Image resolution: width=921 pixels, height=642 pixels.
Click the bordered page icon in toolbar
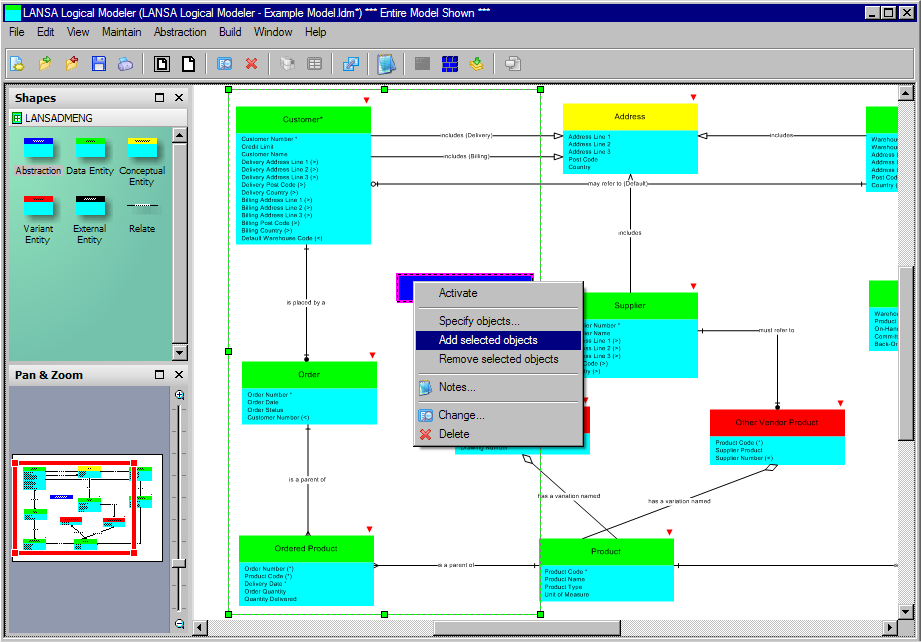point(162,63)
